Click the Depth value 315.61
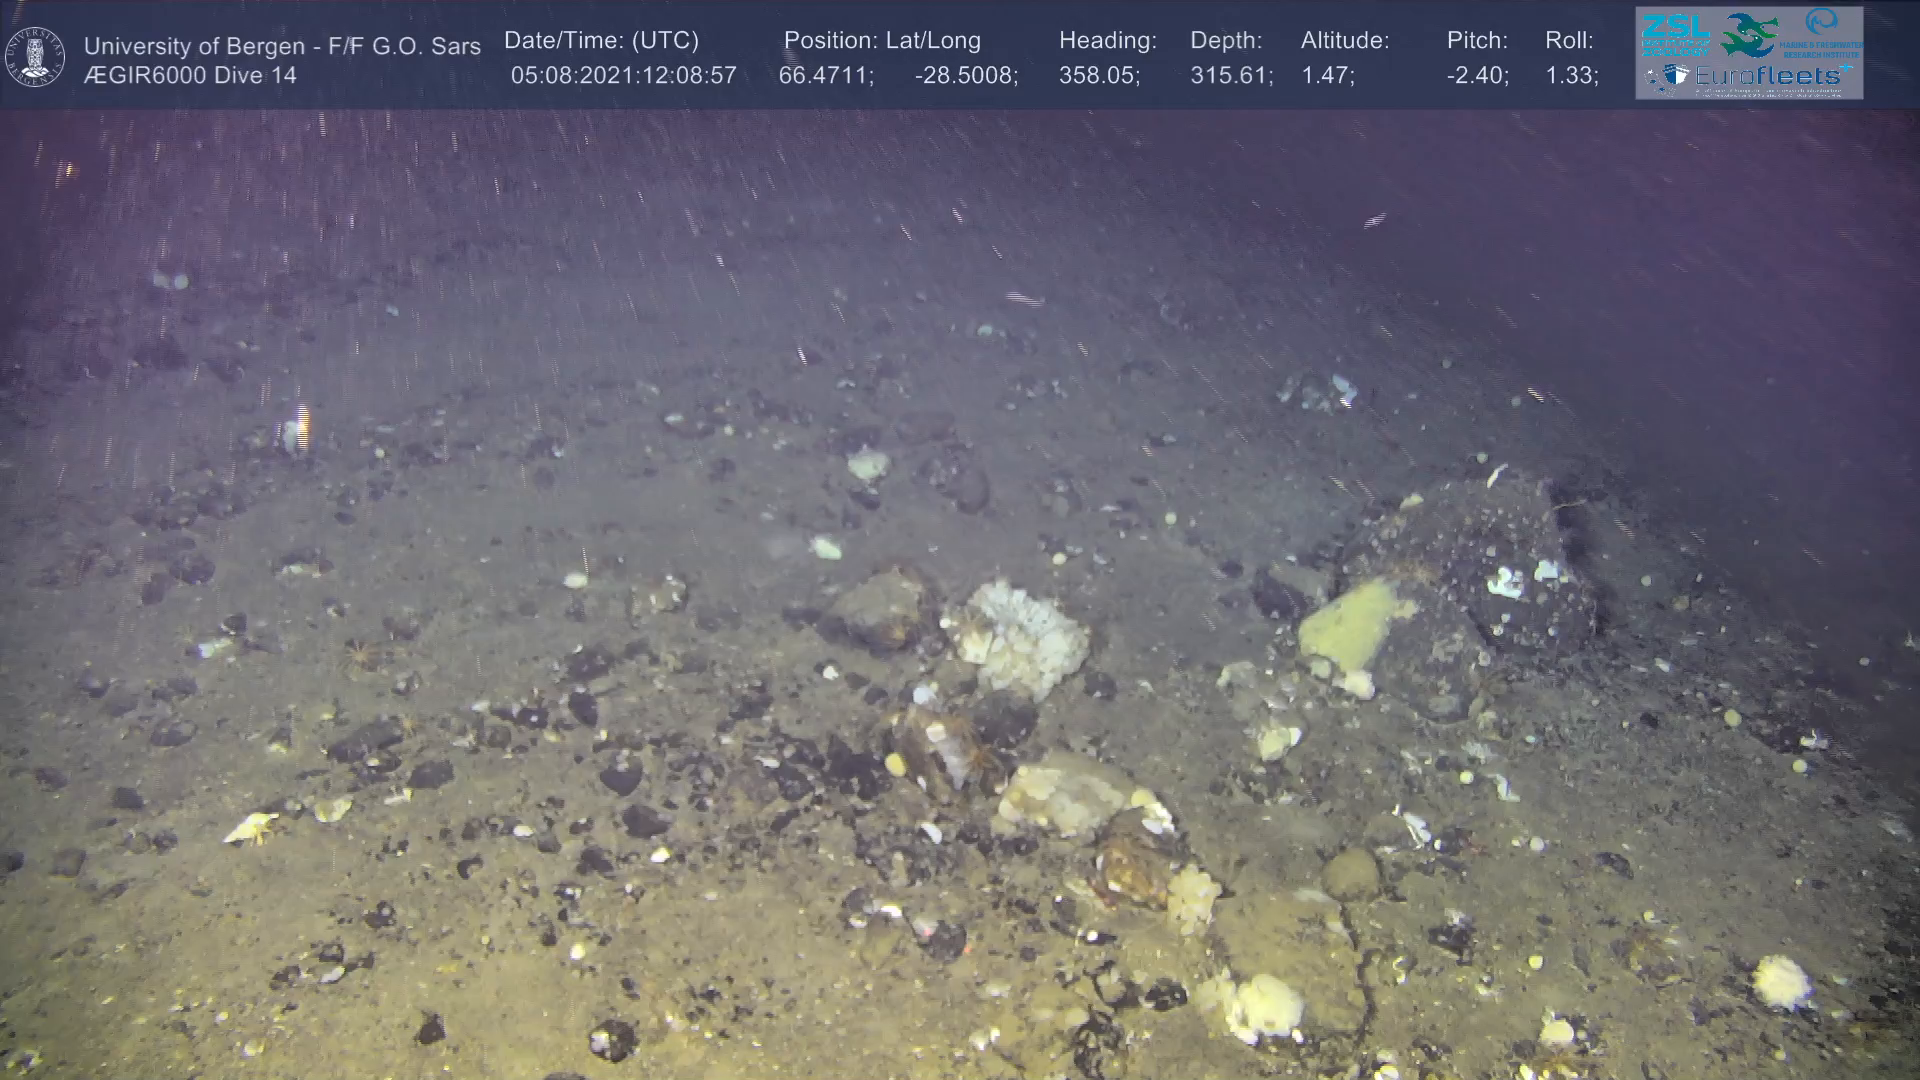This screenshot has width=1920, height=1080. coord(1229,76)
